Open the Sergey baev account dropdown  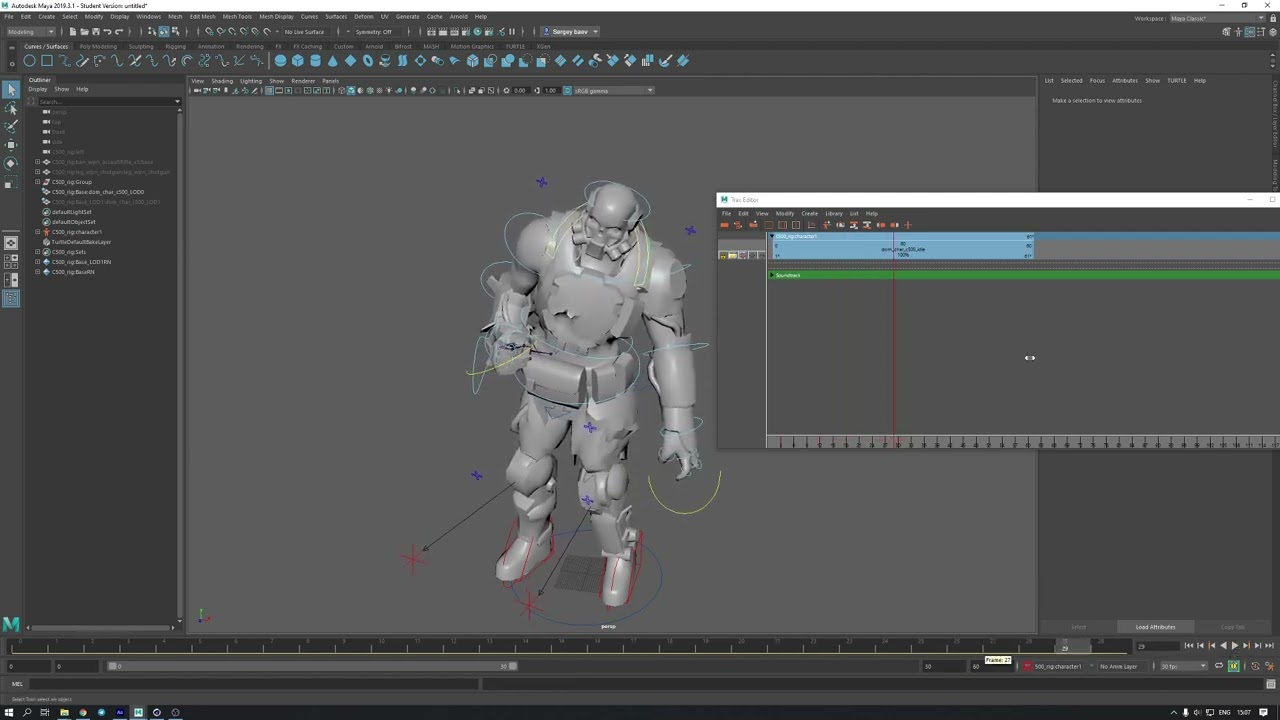pyautogui.click(x=572, y=31)
